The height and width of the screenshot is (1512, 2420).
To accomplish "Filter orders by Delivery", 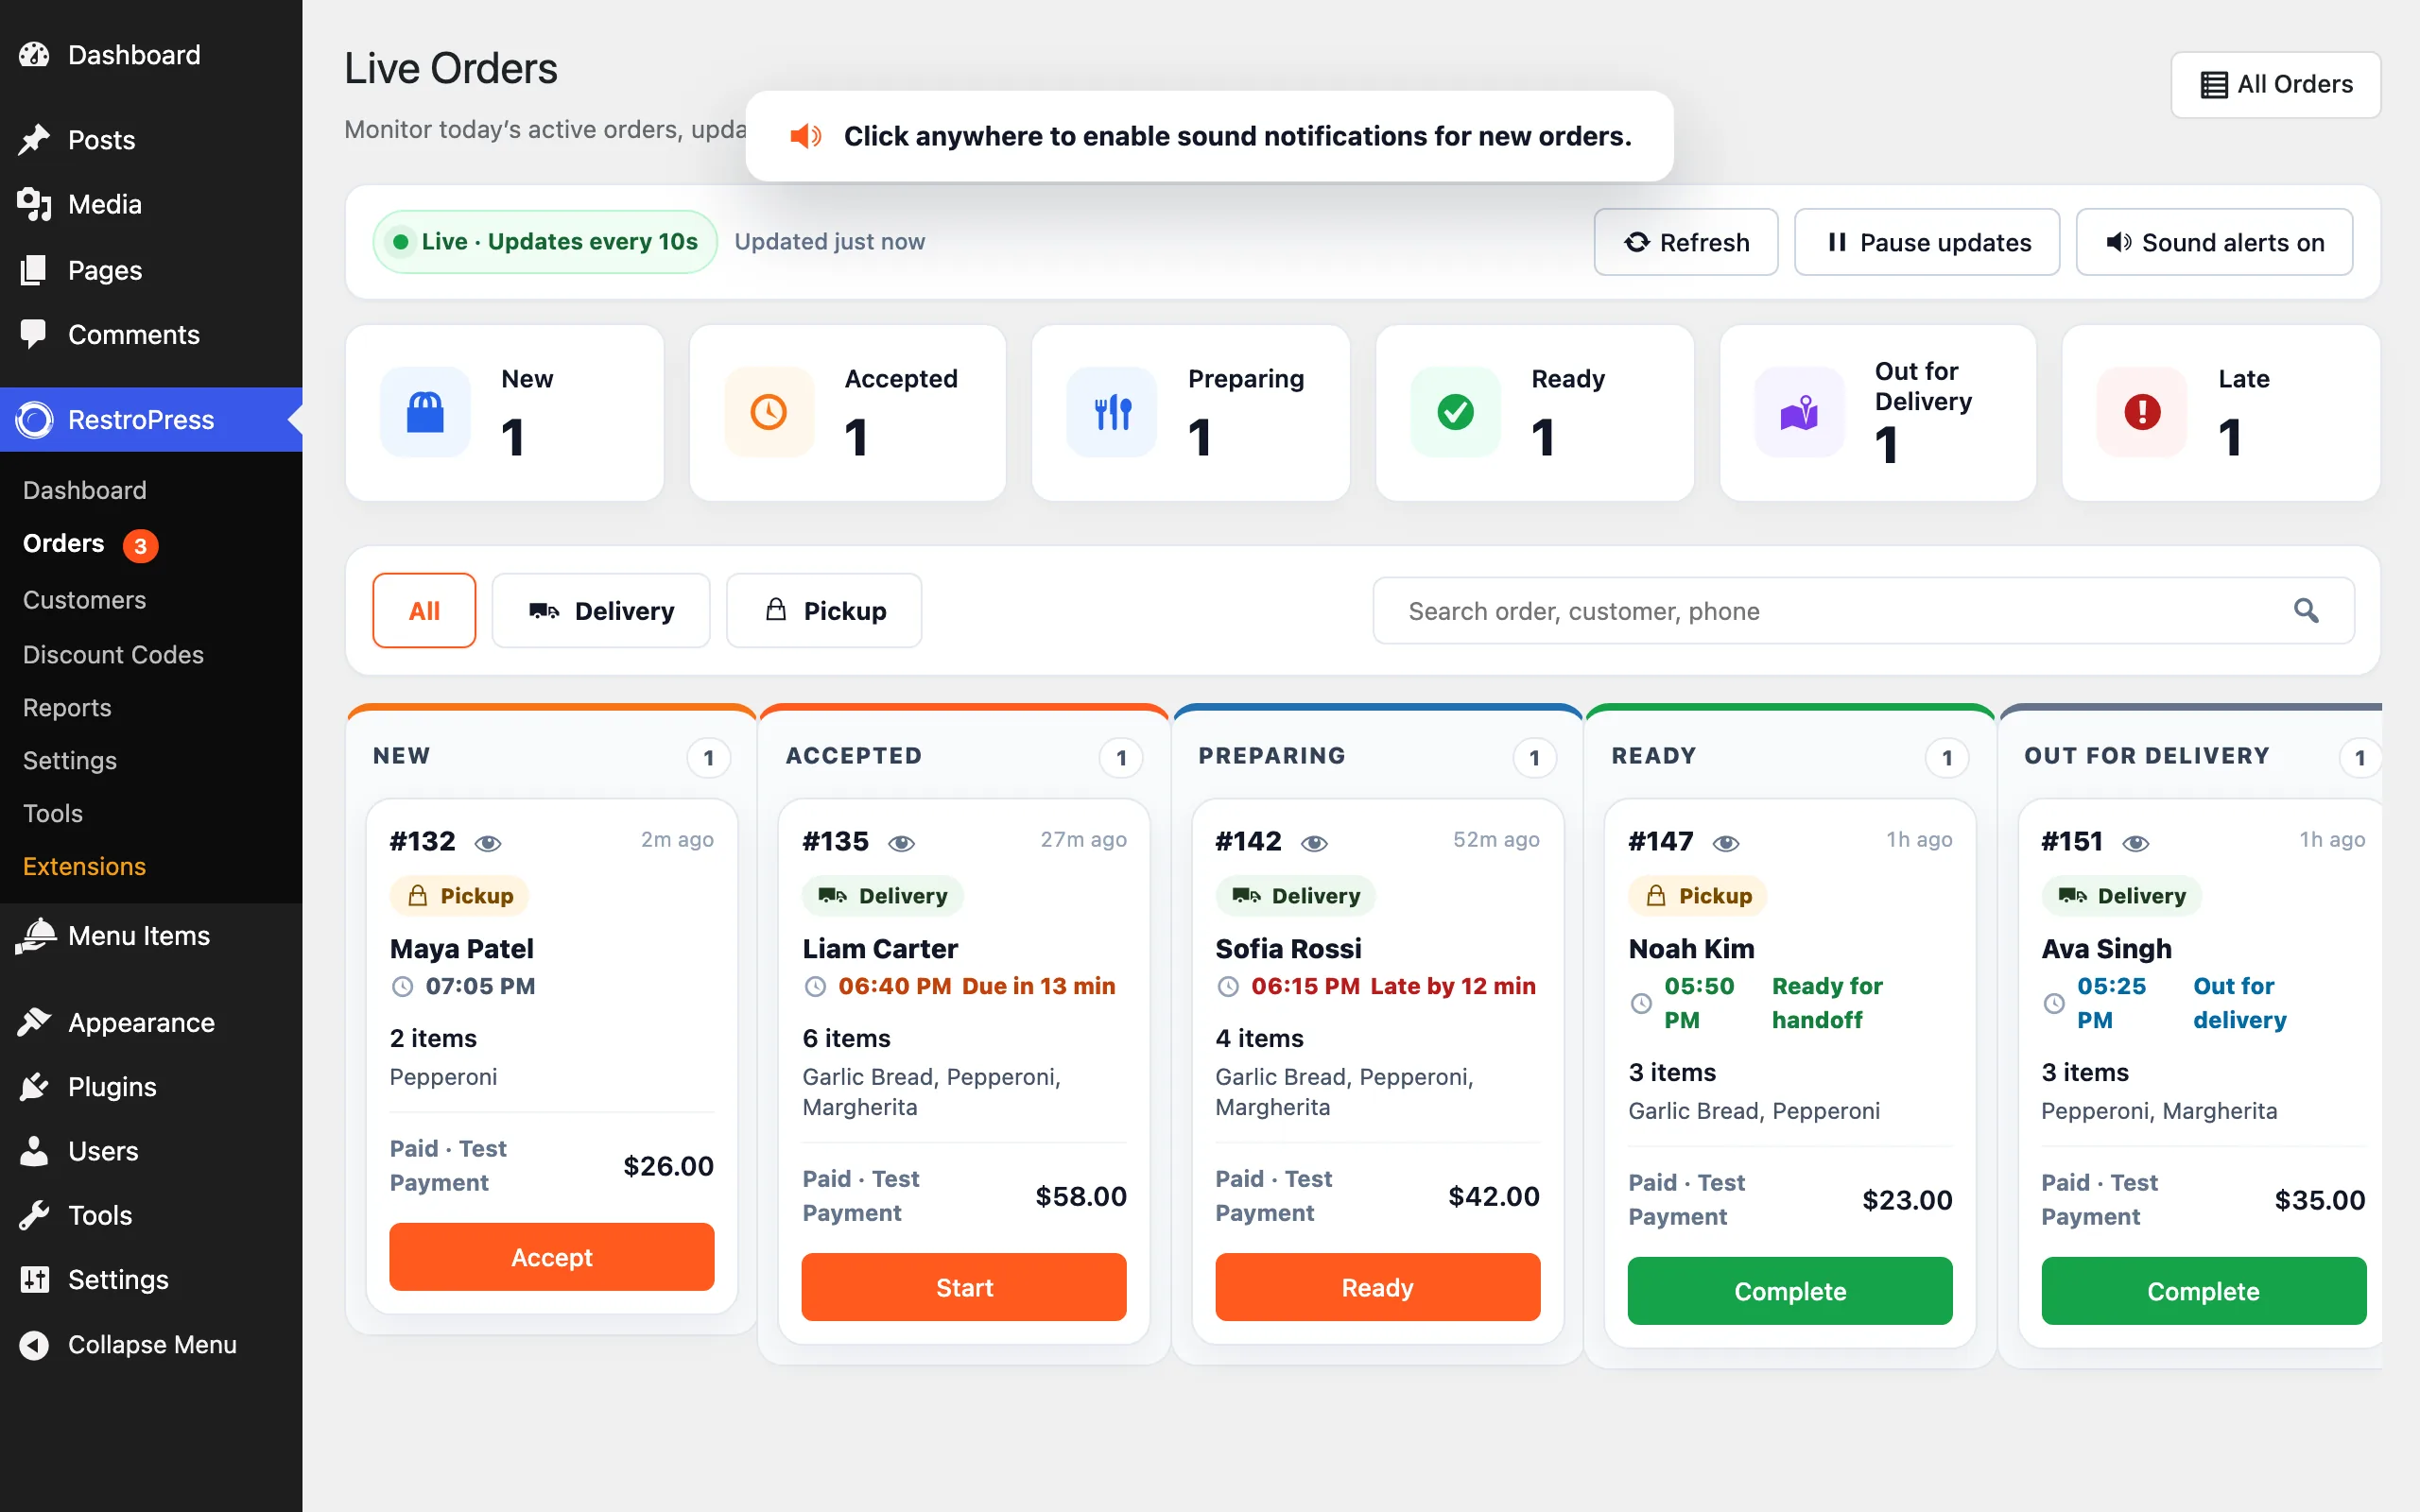I will pos(601,610).
